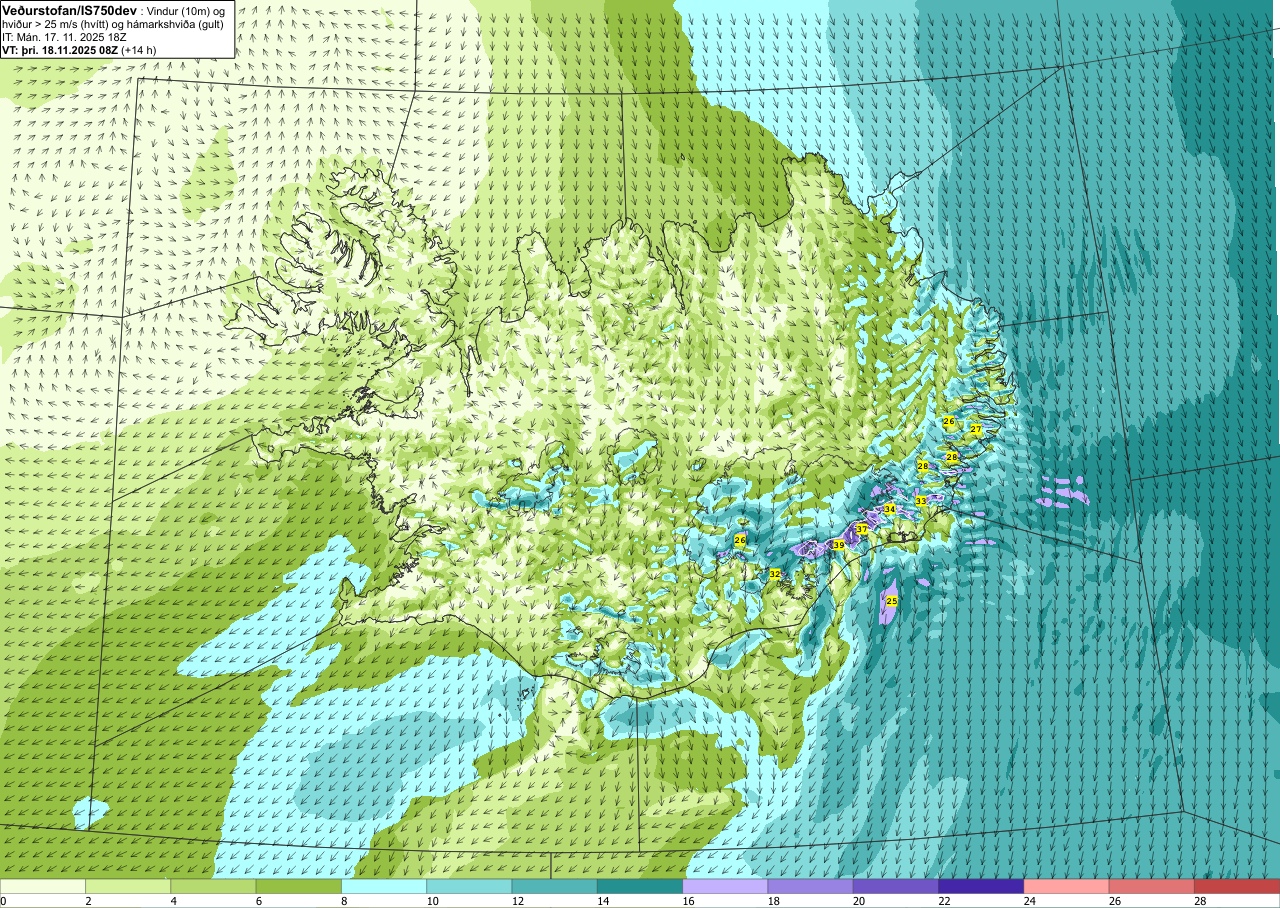Click the yellow gust label 33
This screenshot has height=908, width=1280.
coord(921,500)
